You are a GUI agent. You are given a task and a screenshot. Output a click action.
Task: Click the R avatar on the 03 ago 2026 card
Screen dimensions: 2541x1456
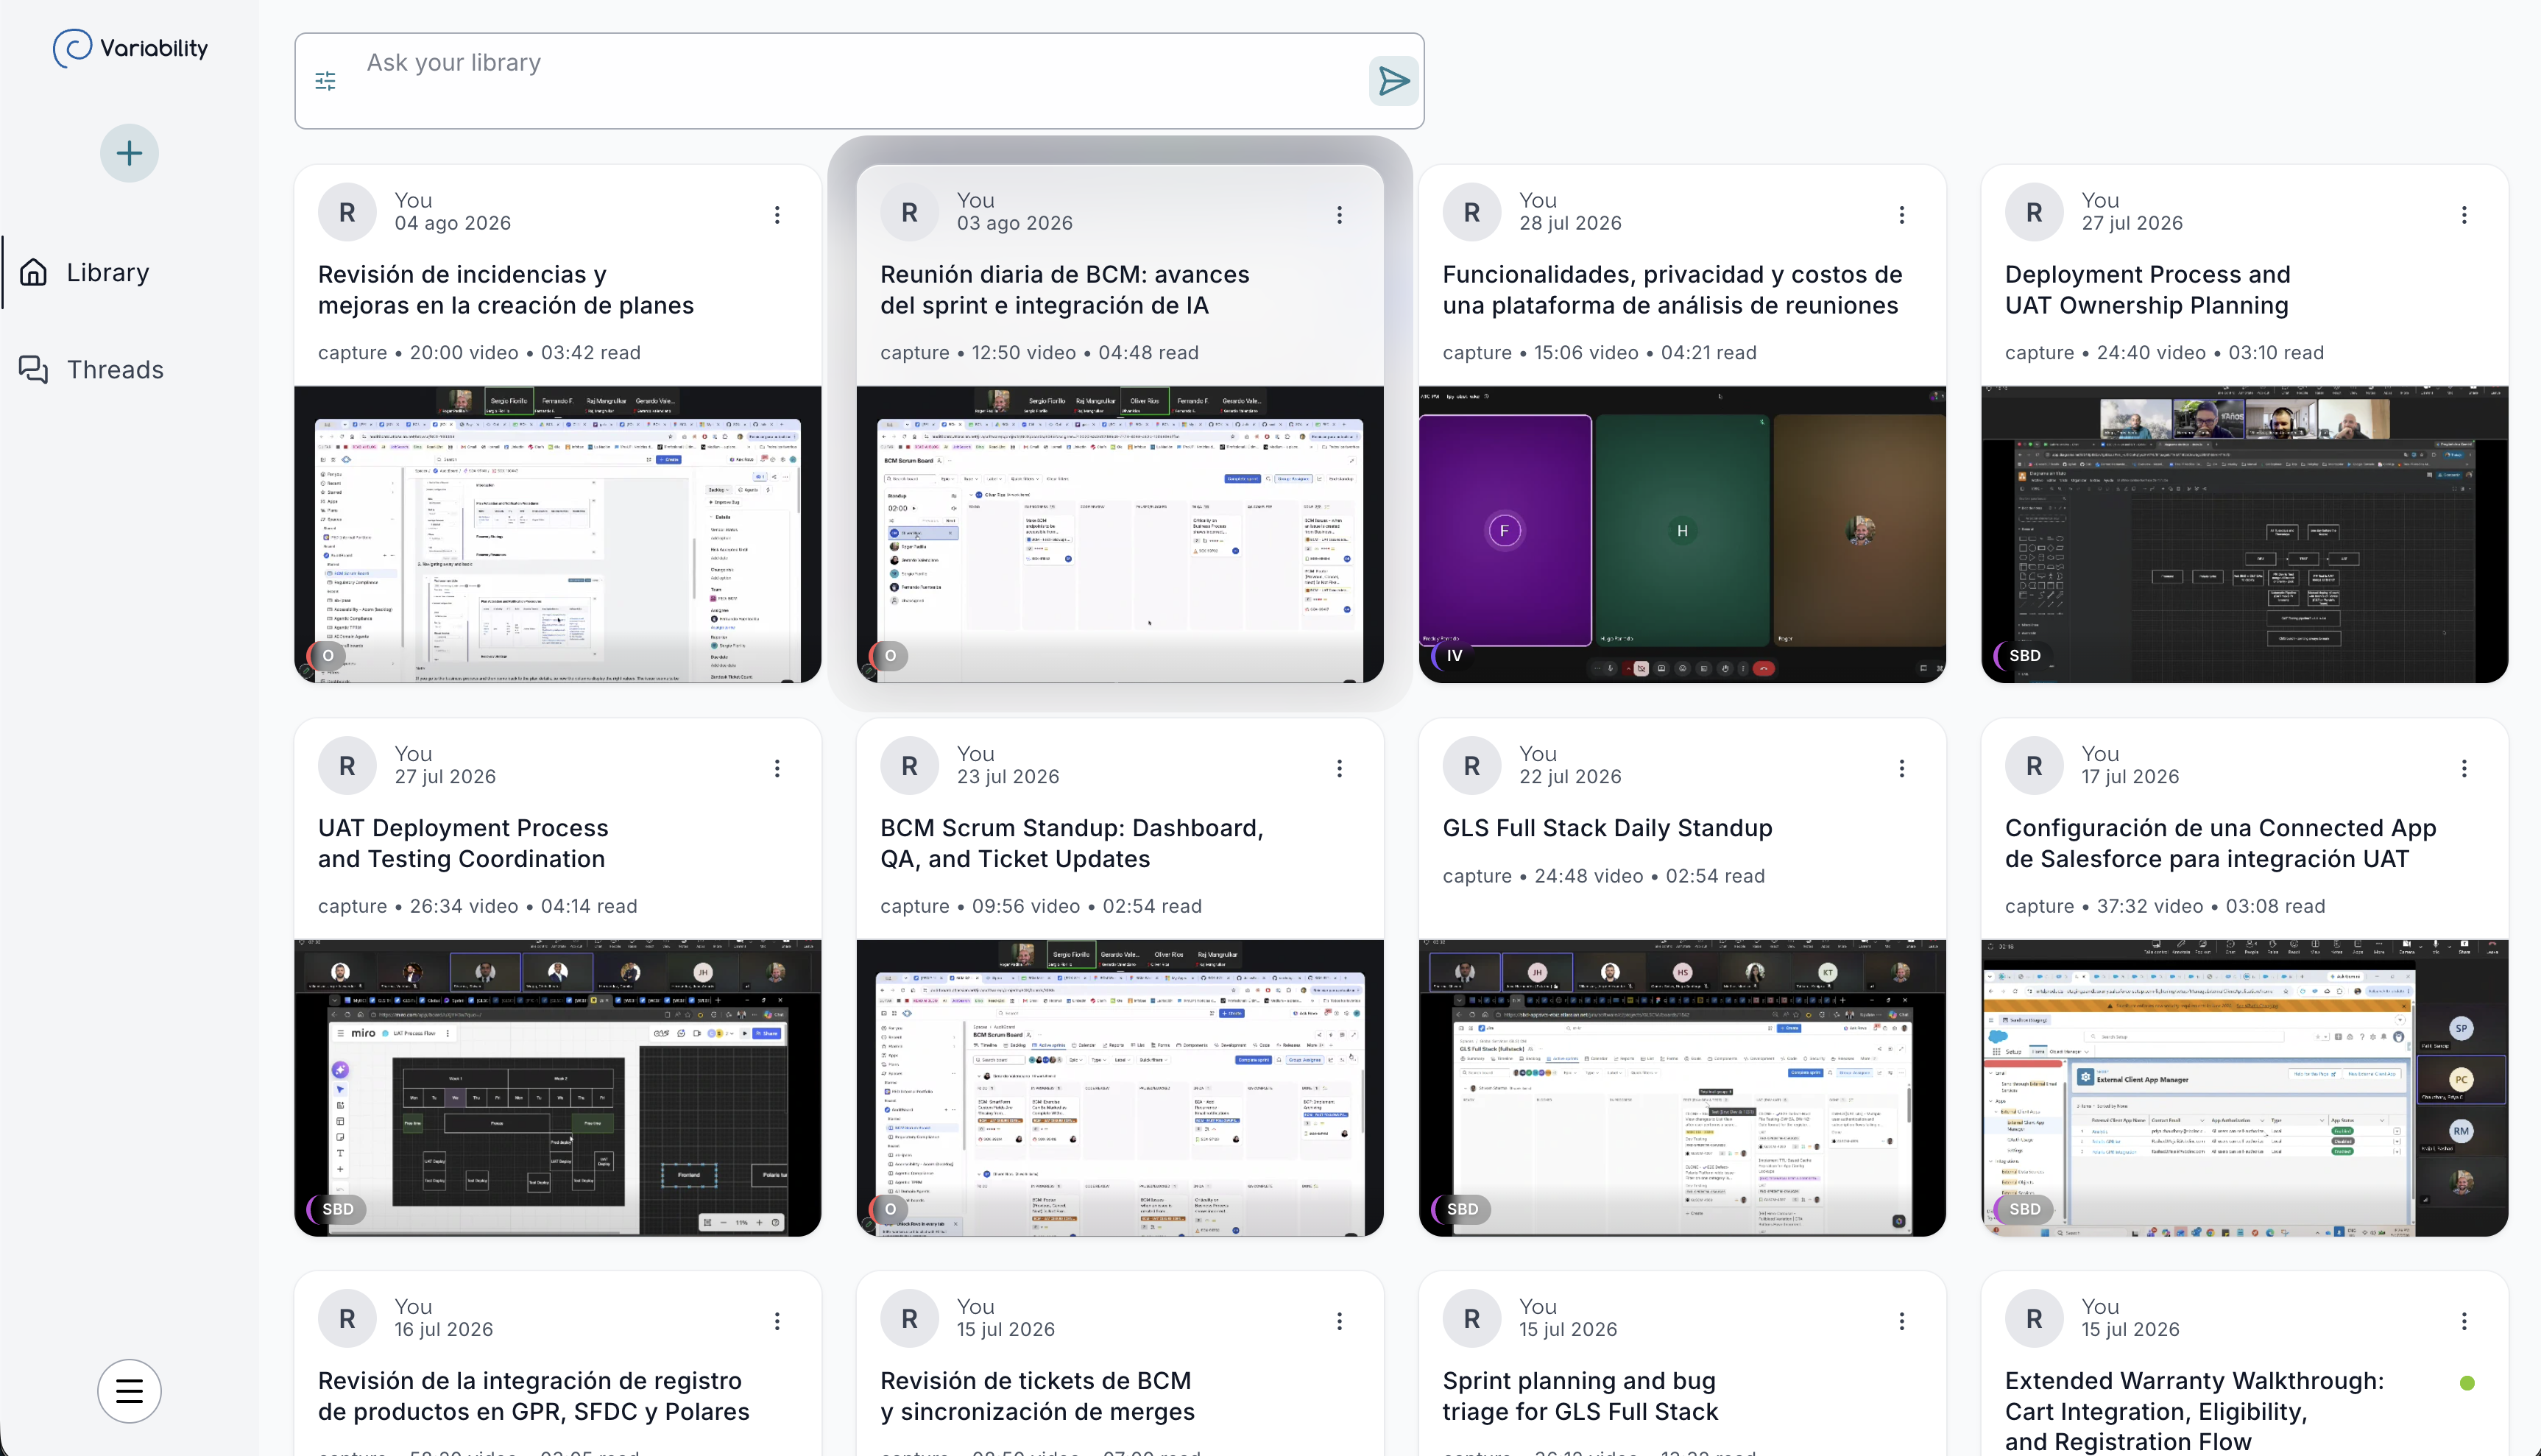[x=909, y=212]
